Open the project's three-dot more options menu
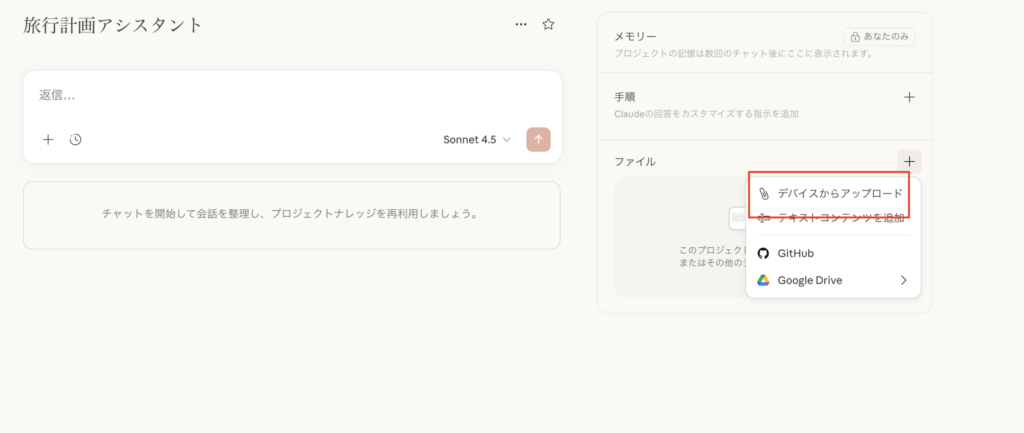The width and height of the screenshot is (1024, 433). pos(520,25)
